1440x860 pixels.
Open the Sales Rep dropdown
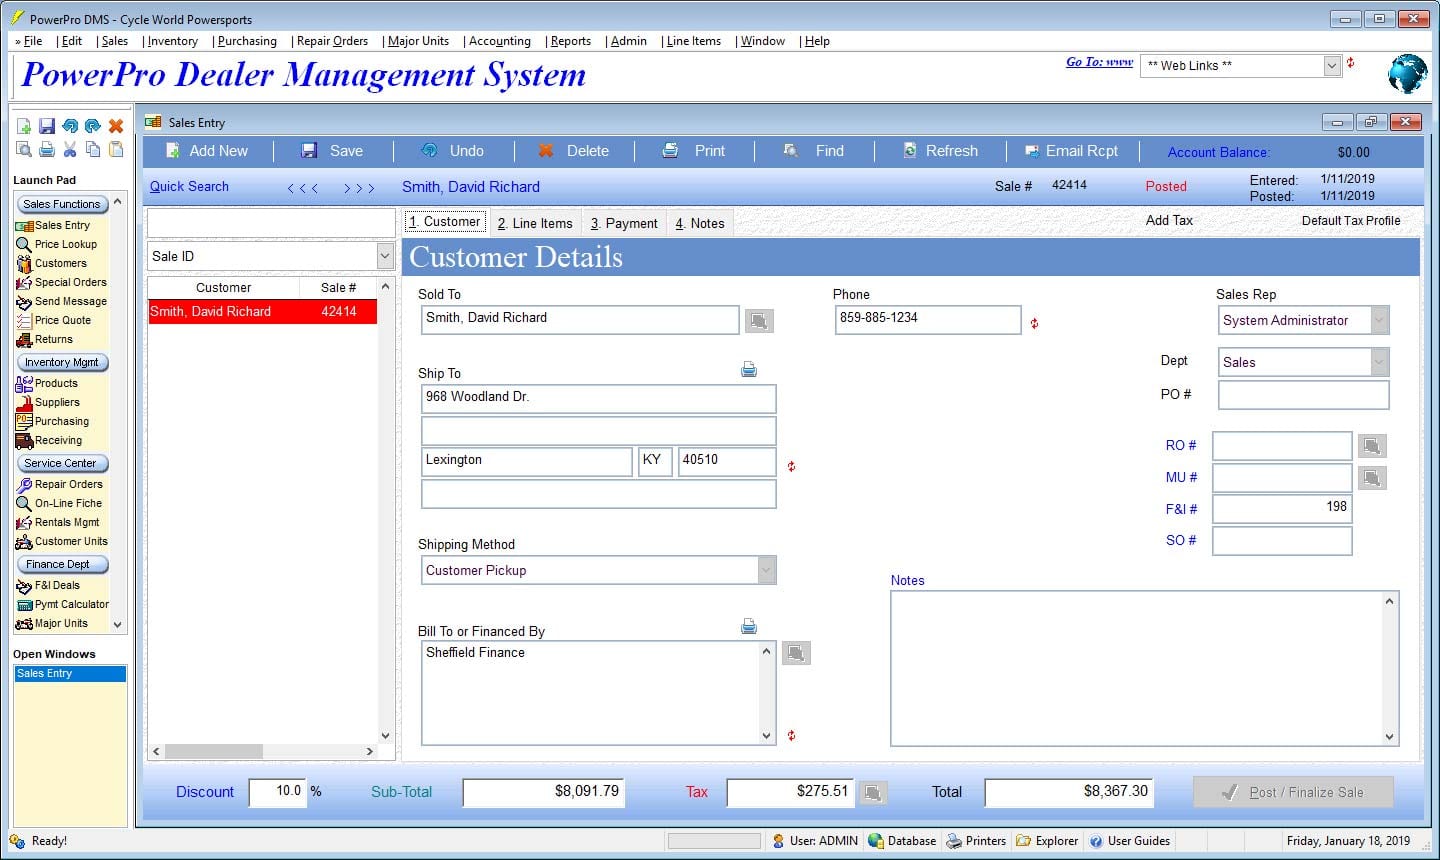click(1380, 320)
